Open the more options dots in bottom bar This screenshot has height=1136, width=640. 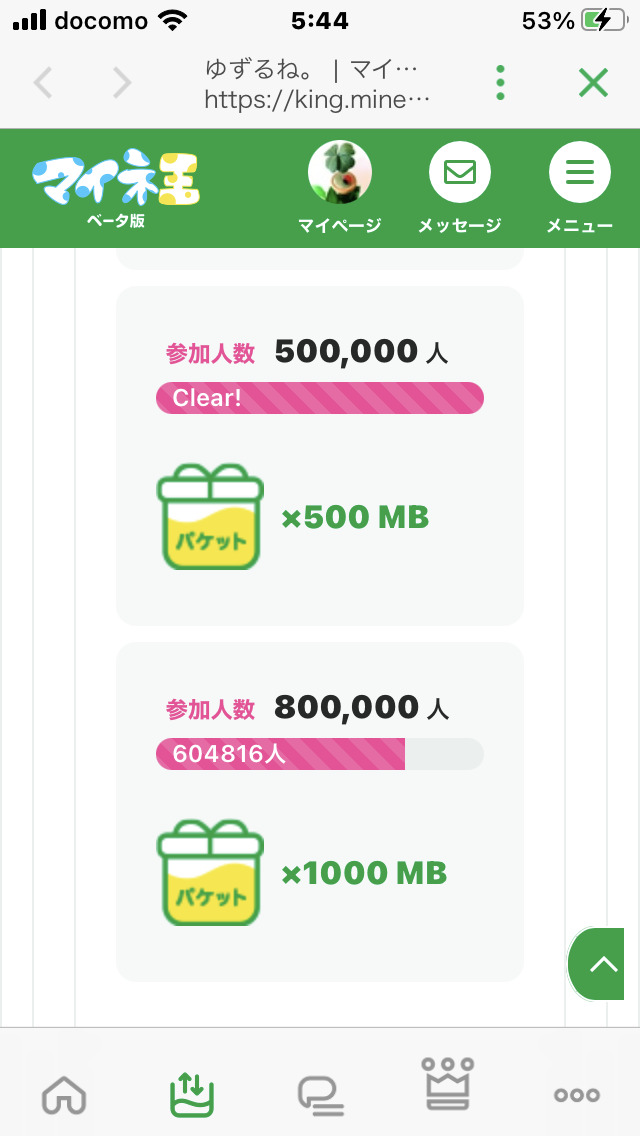pyautogui.click(x=577, y=1094)
